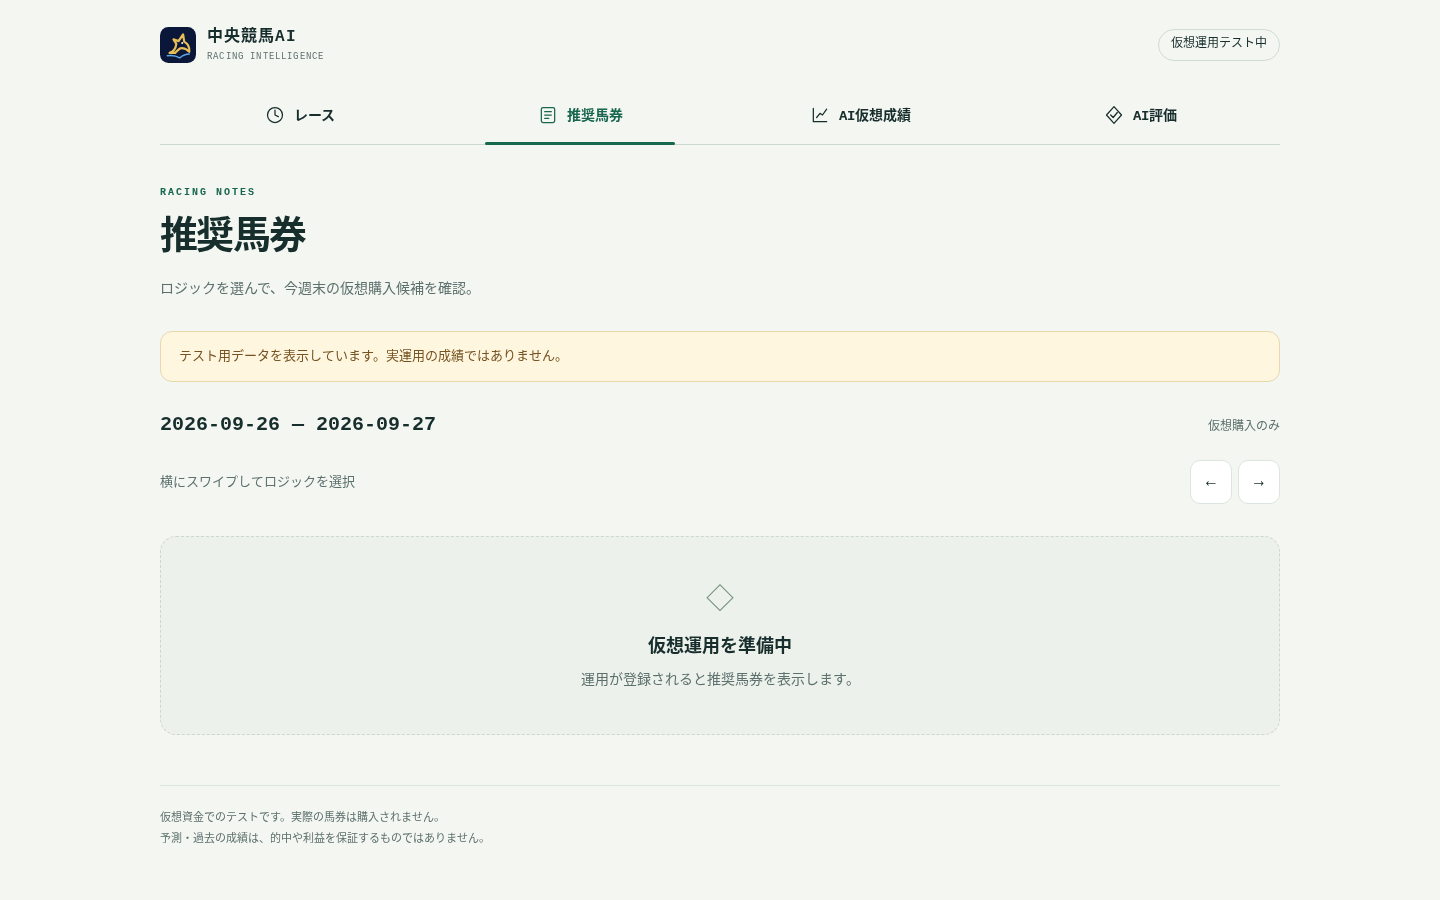The height and width of the screenshot is (900, 1440).
Task: Click the left arrow logic button
Action: pos(1211,482)
